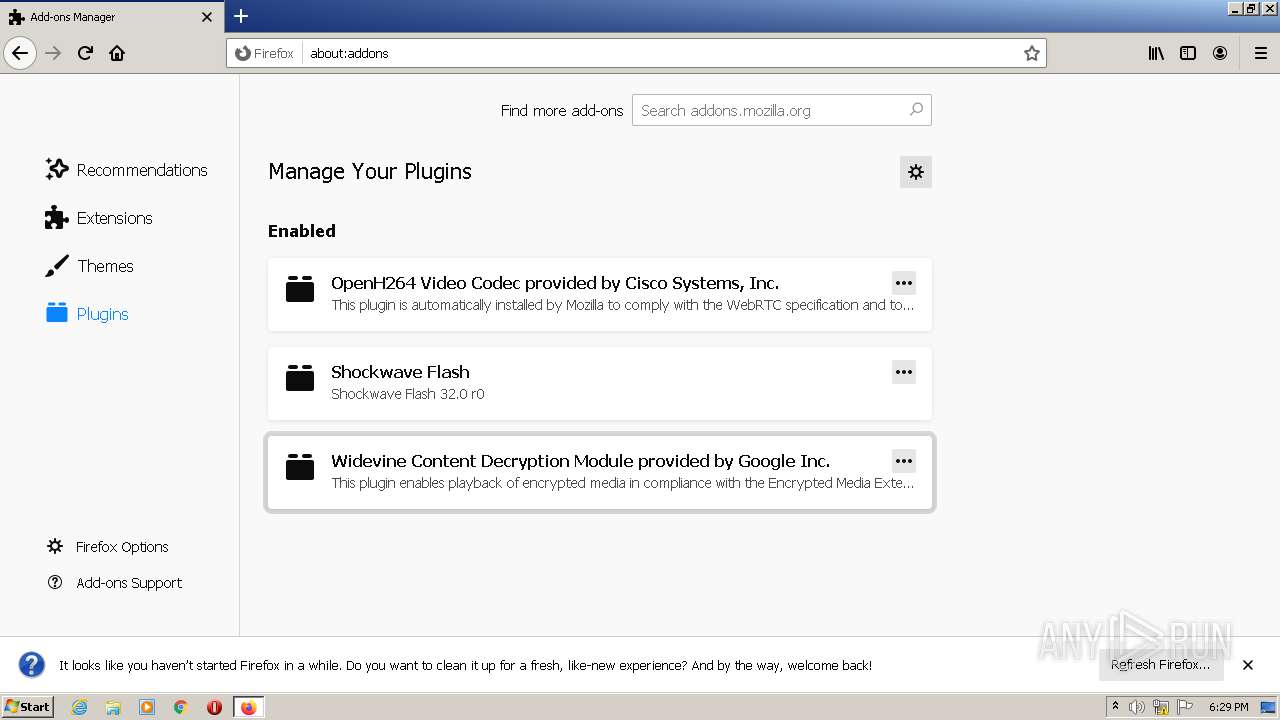Open the Windows Start menu
Viewport: 1280px width, 720px height.
27,707
